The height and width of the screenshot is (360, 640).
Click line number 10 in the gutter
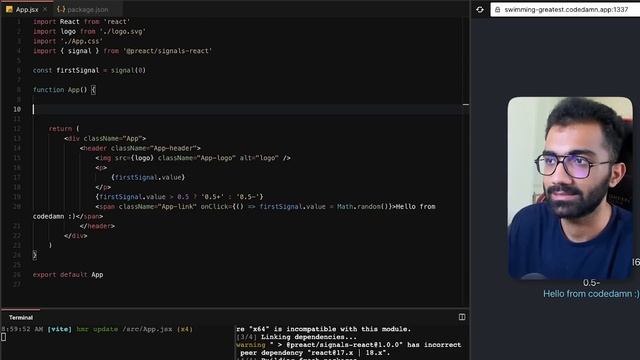(17, 109)
